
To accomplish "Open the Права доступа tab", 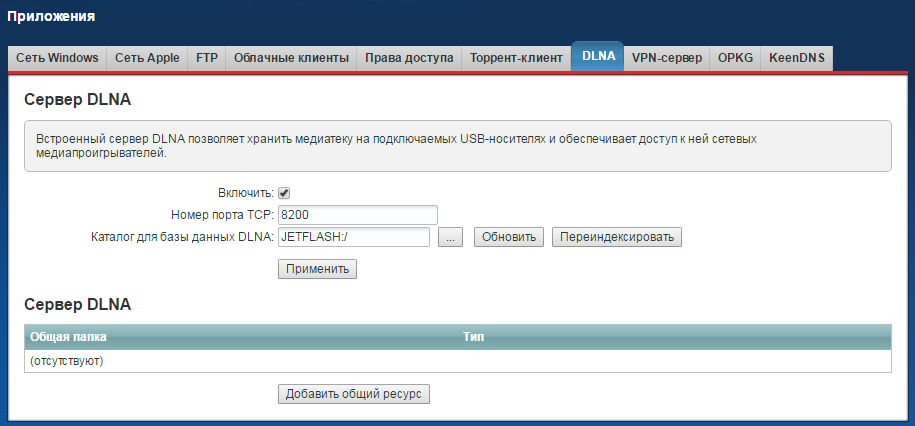I will coord(409,58).
